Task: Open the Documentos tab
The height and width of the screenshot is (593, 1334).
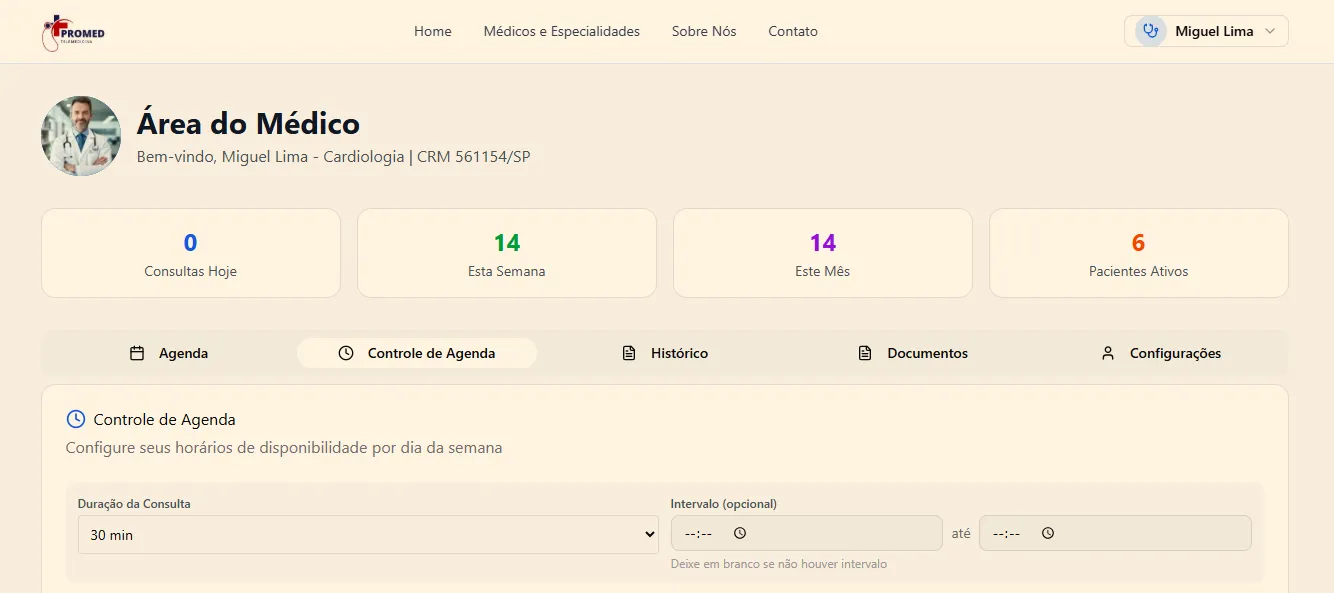Action: pyautogui.click(x=913, y=353)
